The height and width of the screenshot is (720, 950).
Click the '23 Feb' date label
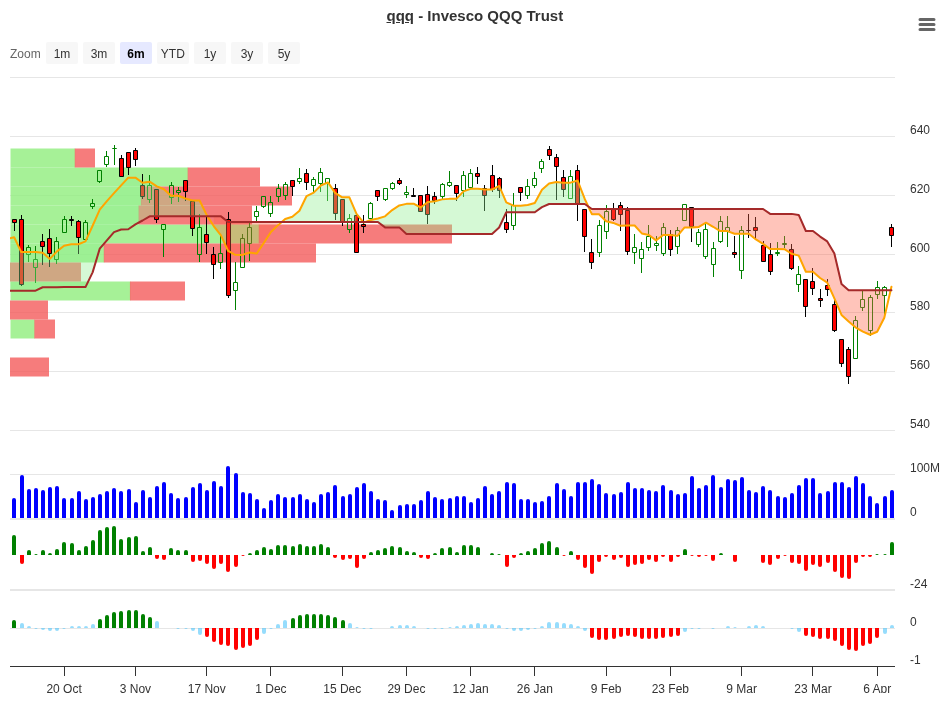click(670, 688)
